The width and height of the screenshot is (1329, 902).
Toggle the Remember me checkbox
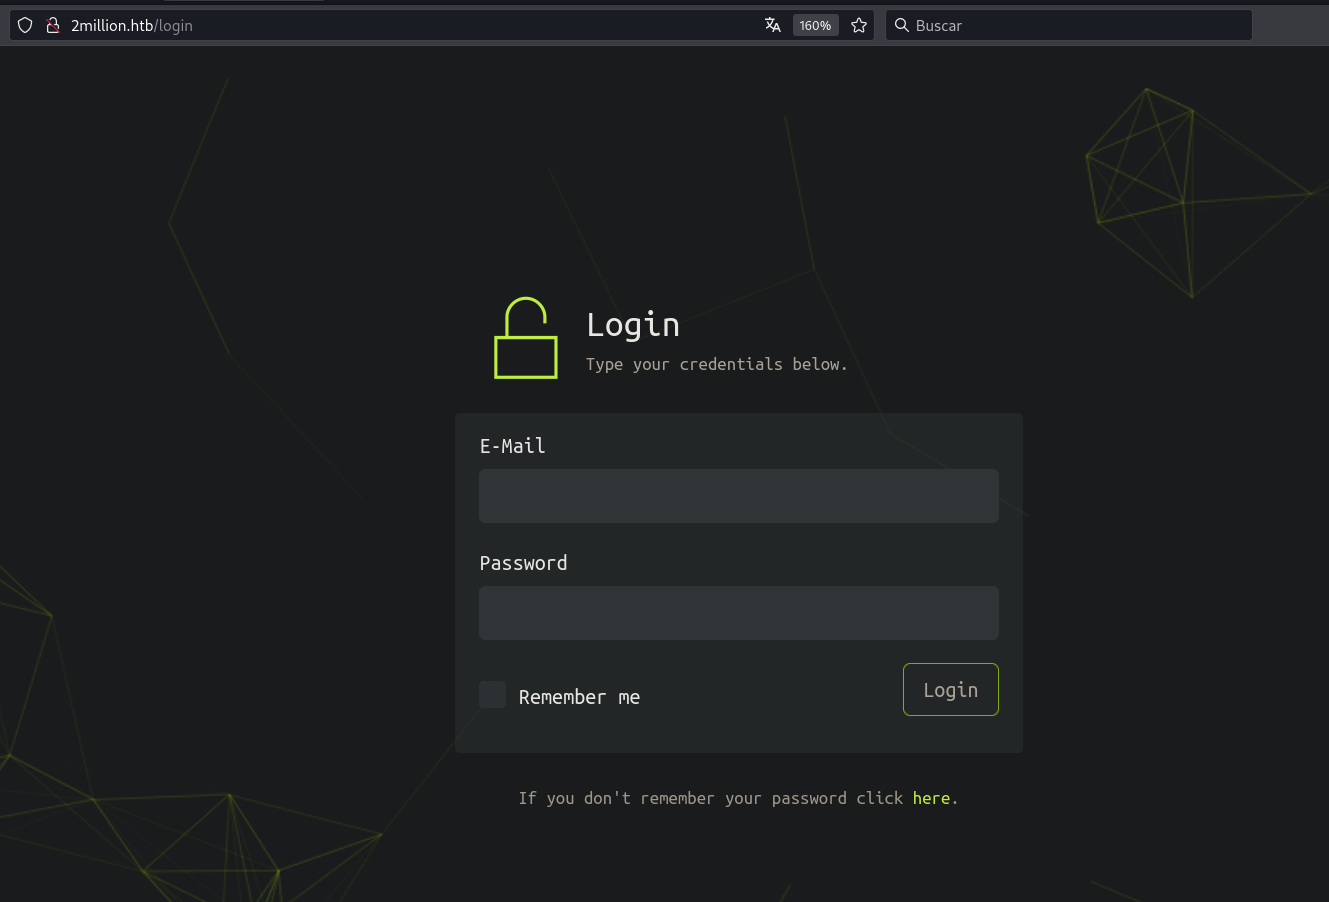pos(492,695)
